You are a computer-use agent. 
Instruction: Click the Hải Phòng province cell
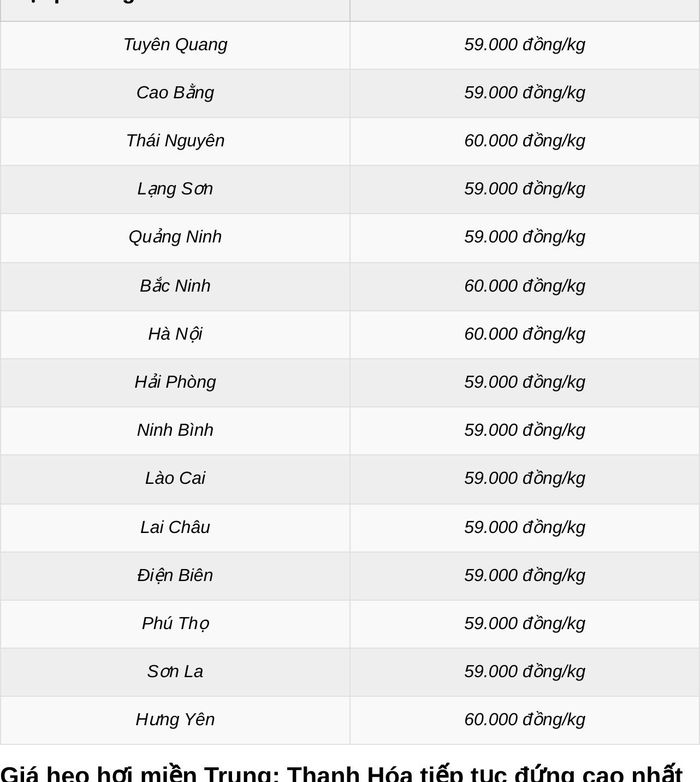point(175,382)
